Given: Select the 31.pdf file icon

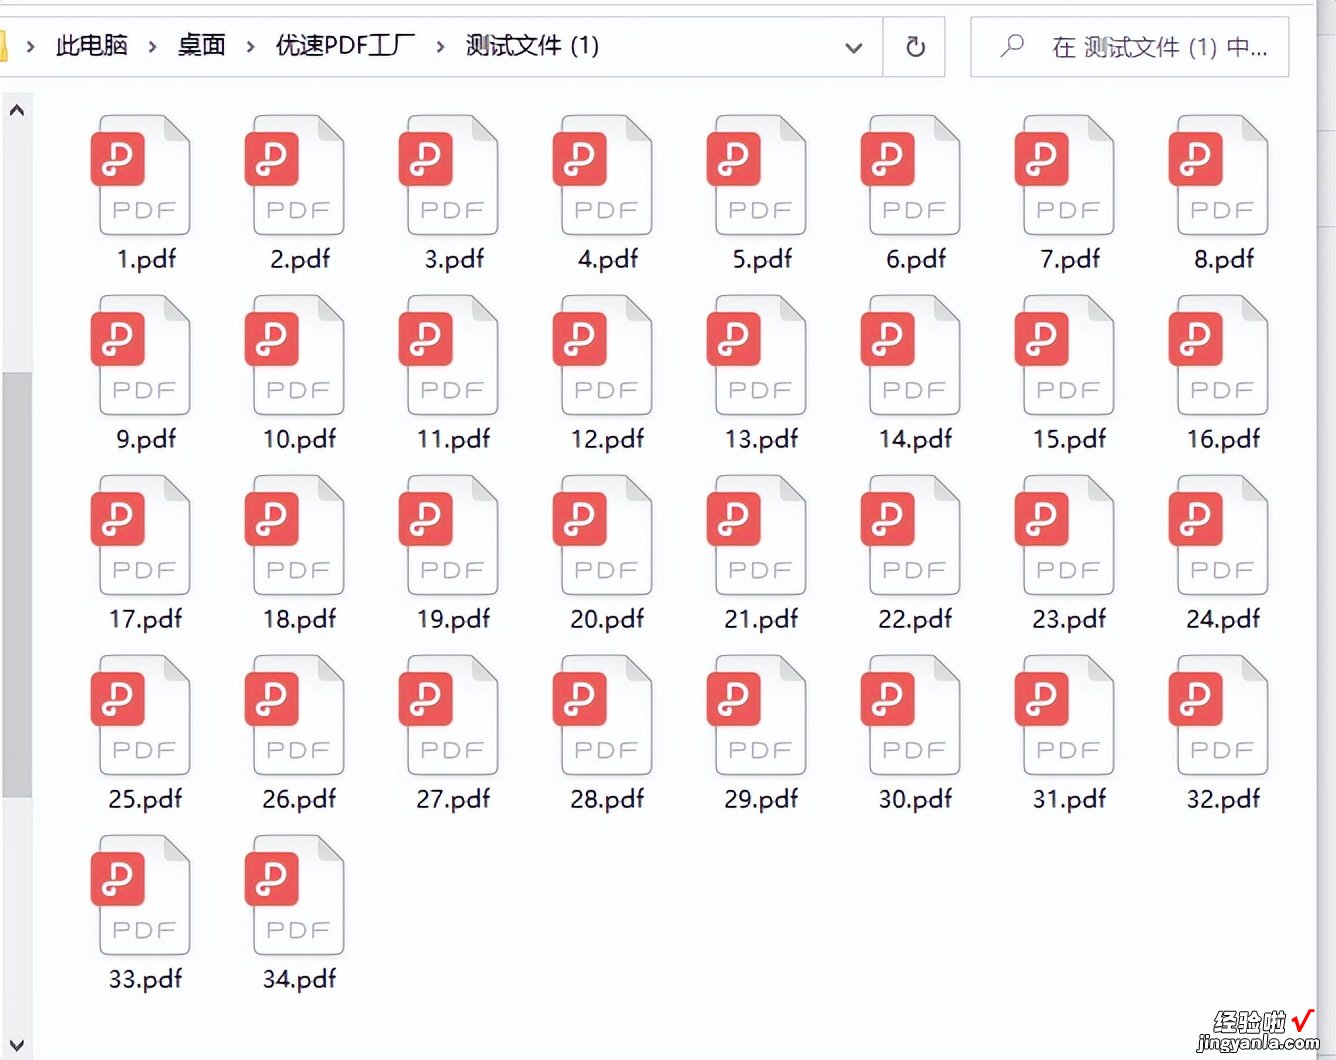Looking at the screenshot, I should click(x=1065, y=715).
